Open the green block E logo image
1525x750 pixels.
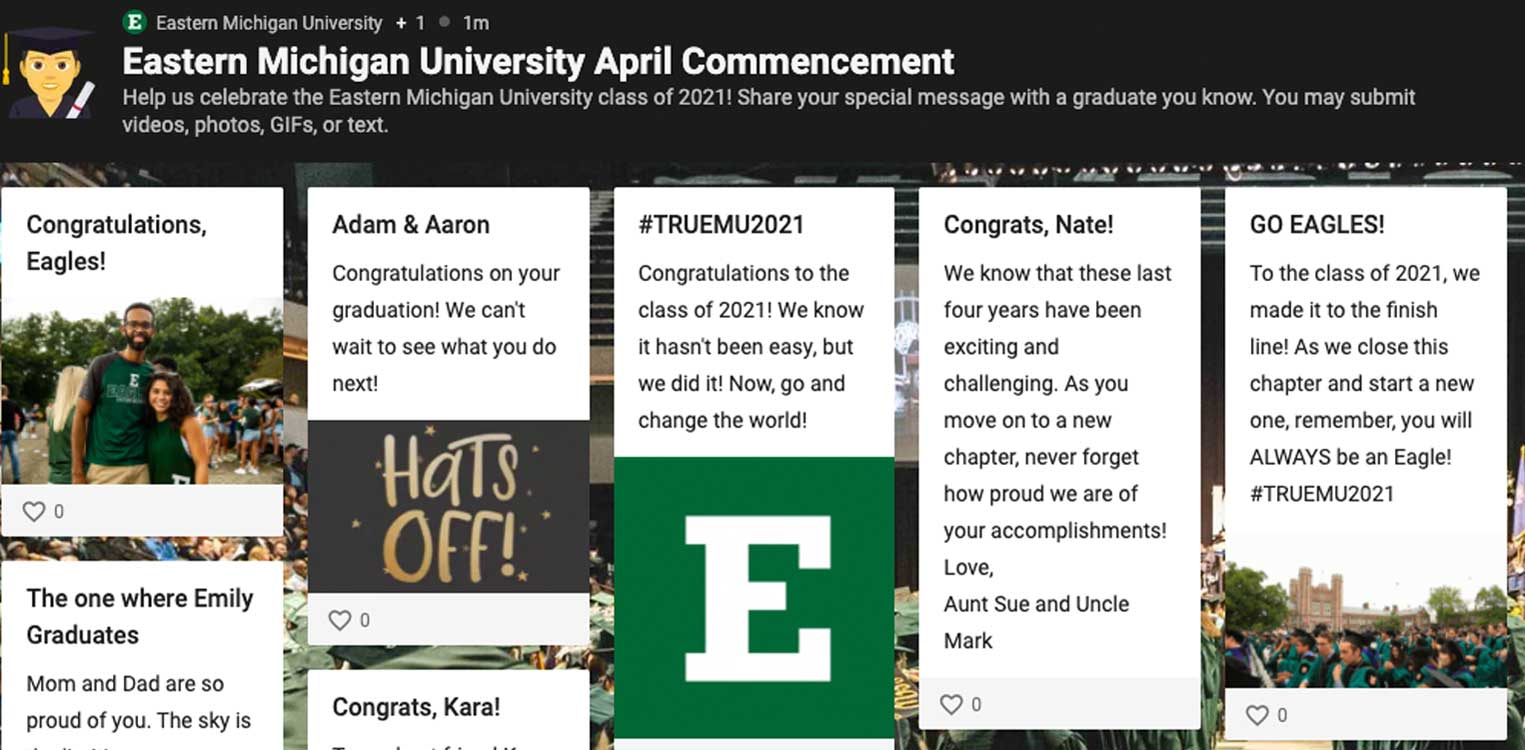754,598
